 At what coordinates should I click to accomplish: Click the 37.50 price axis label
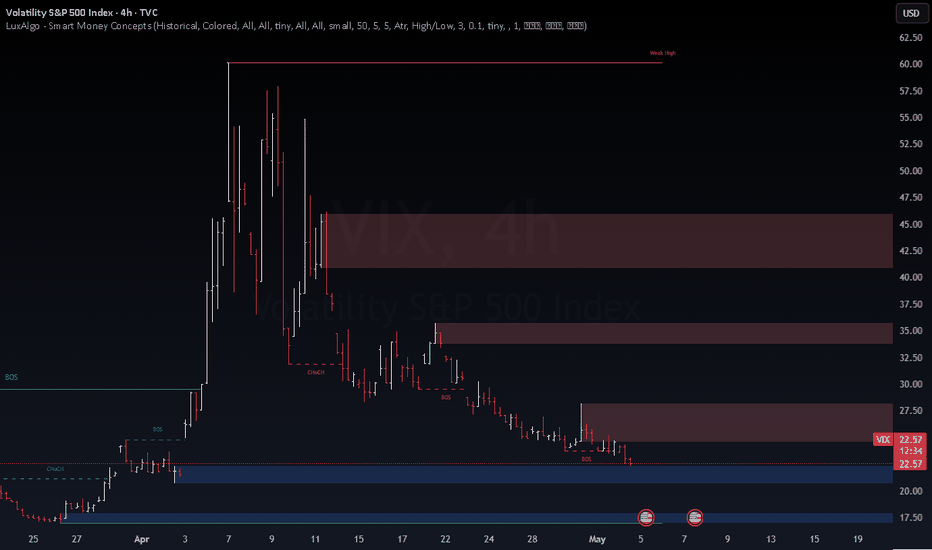click(911, 304)
